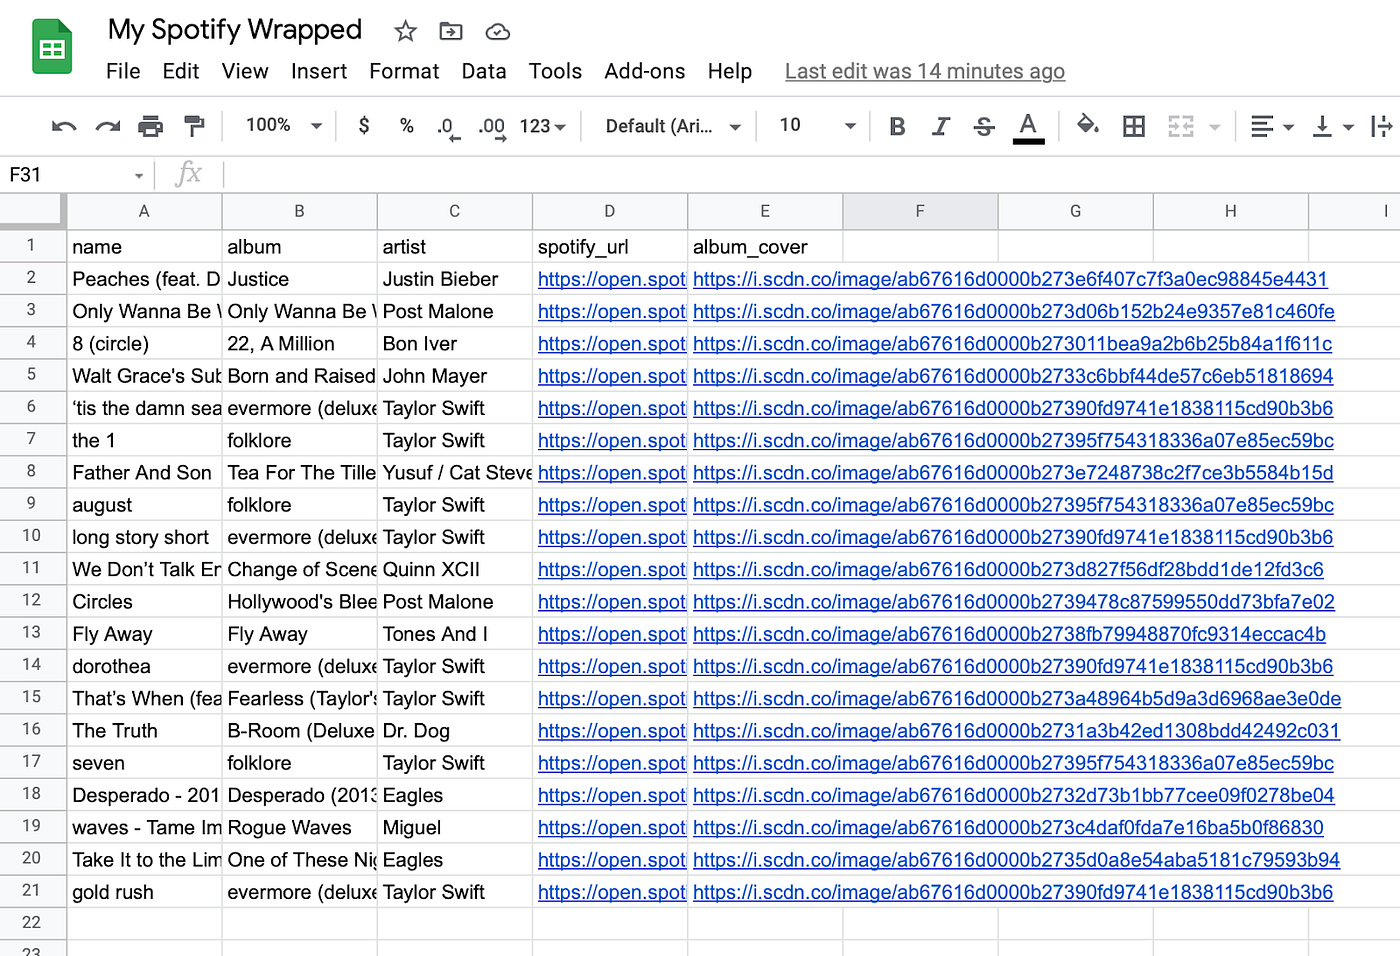Viewport: 1400px width, 956px height.
Task: Open the Edit menu
Action: [181, 71]
